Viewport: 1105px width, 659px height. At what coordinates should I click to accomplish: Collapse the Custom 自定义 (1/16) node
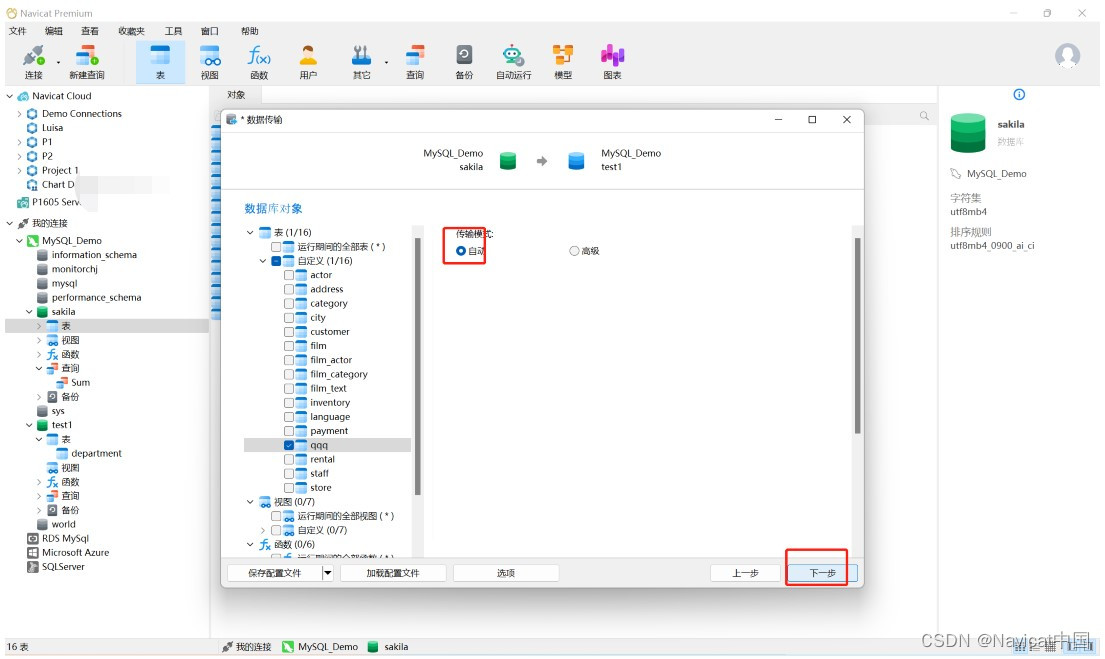tap(263, 261)
